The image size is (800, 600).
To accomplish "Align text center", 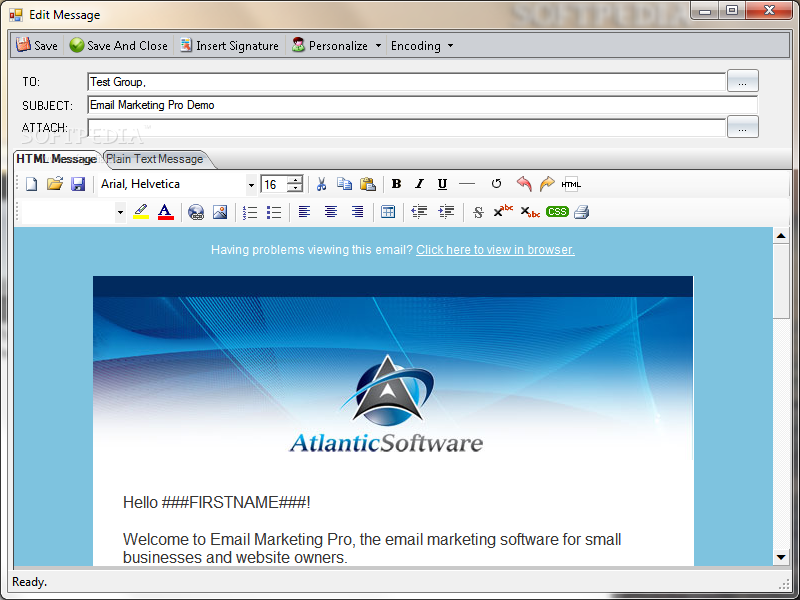I will tap(331, 212).
